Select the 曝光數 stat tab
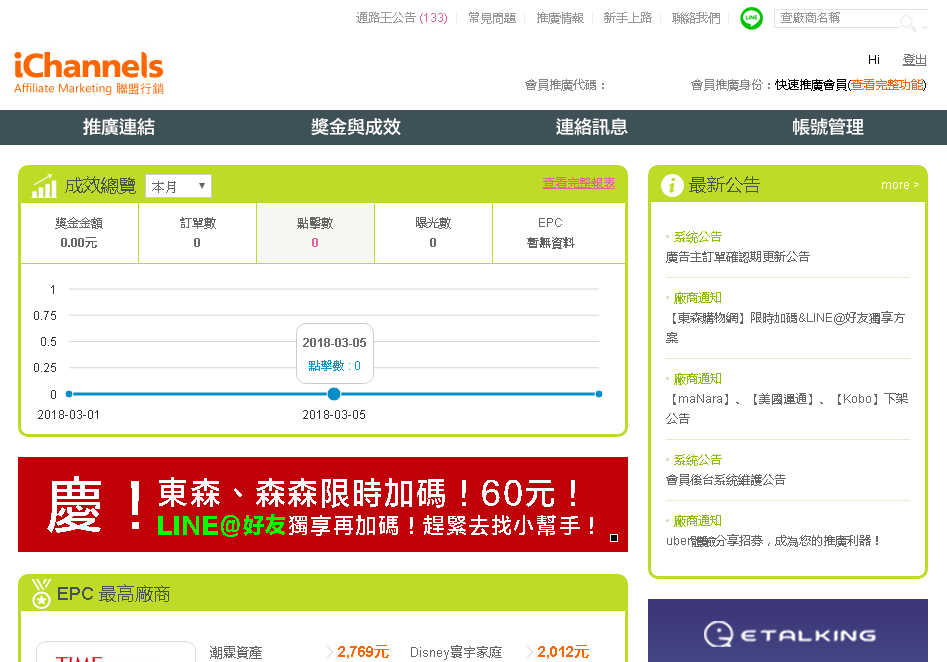947x662 pixels. [433, 233]
